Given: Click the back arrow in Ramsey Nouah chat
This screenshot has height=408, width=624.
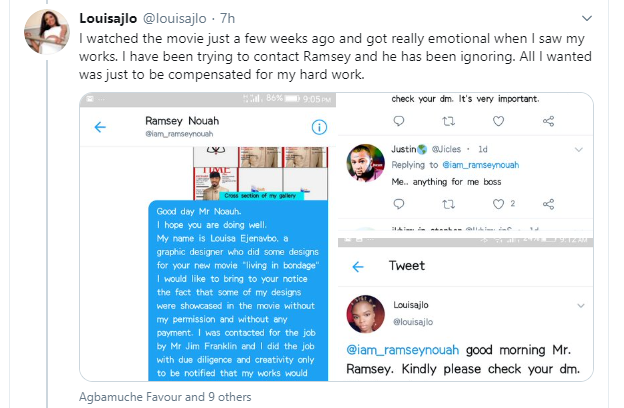Looking at the screenshot, I should click(x=100, y=127).
